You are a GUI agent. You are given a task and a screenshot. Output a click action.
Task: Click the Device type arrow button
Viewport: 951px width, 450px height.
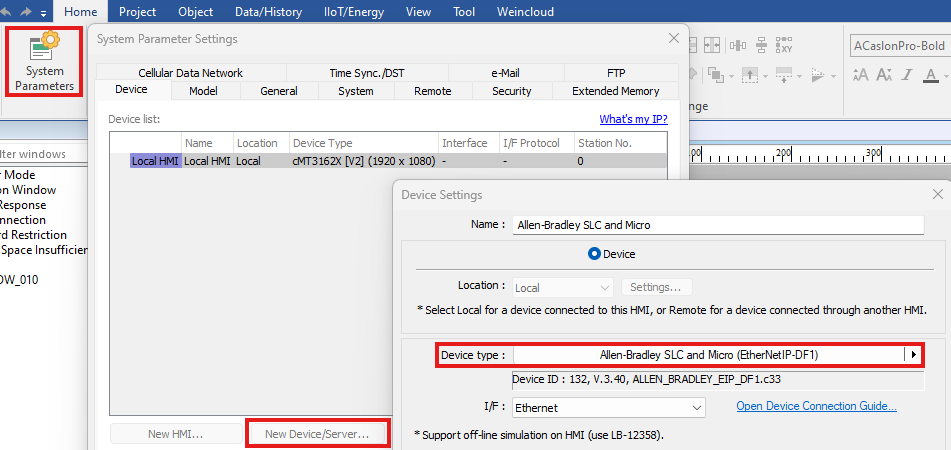913,355
